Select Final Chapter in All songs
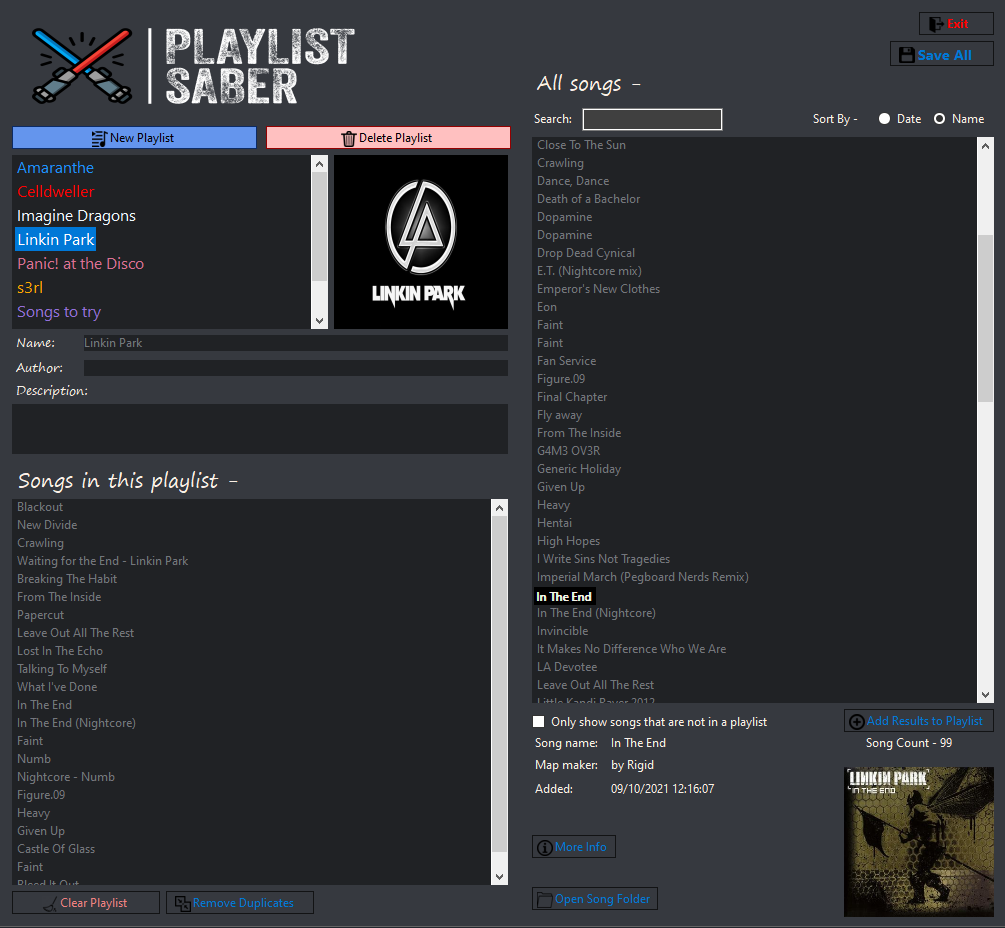The image size is (1005, 928). (x=572, y=397)
